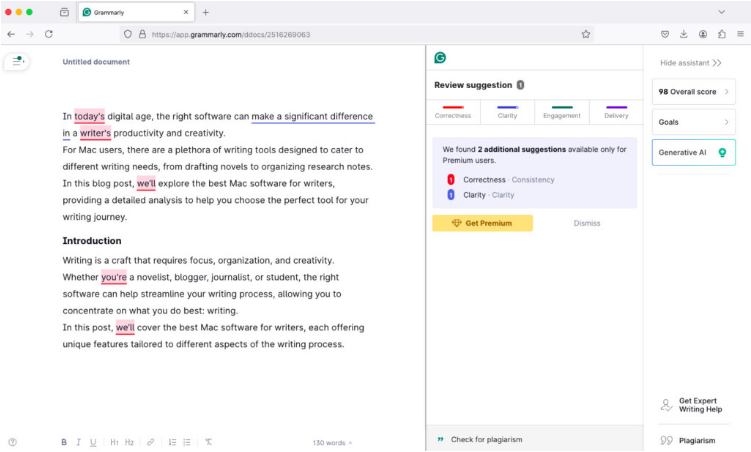Apply italic formatting

point(78,441)
